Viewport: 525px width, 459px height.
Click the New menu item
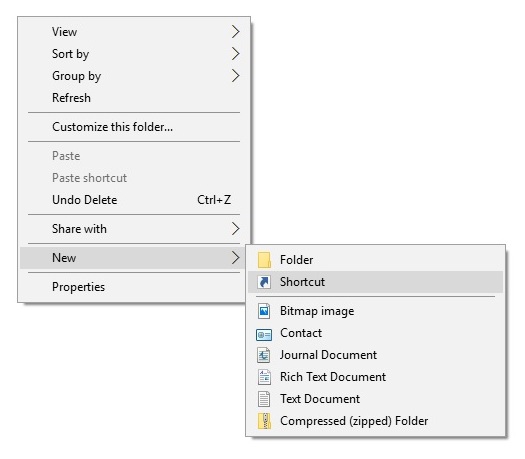coord(134,258)
